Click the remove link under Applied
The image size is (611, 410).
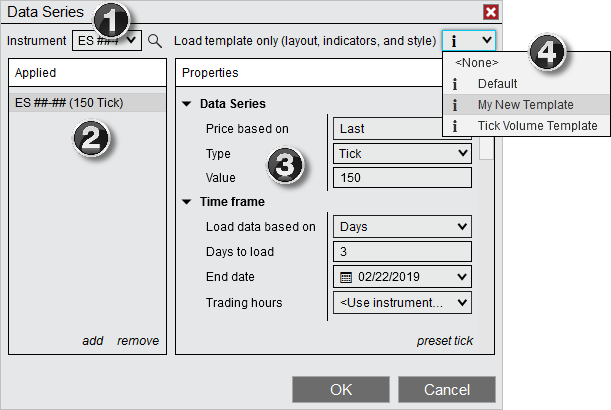tap(138, 341)
